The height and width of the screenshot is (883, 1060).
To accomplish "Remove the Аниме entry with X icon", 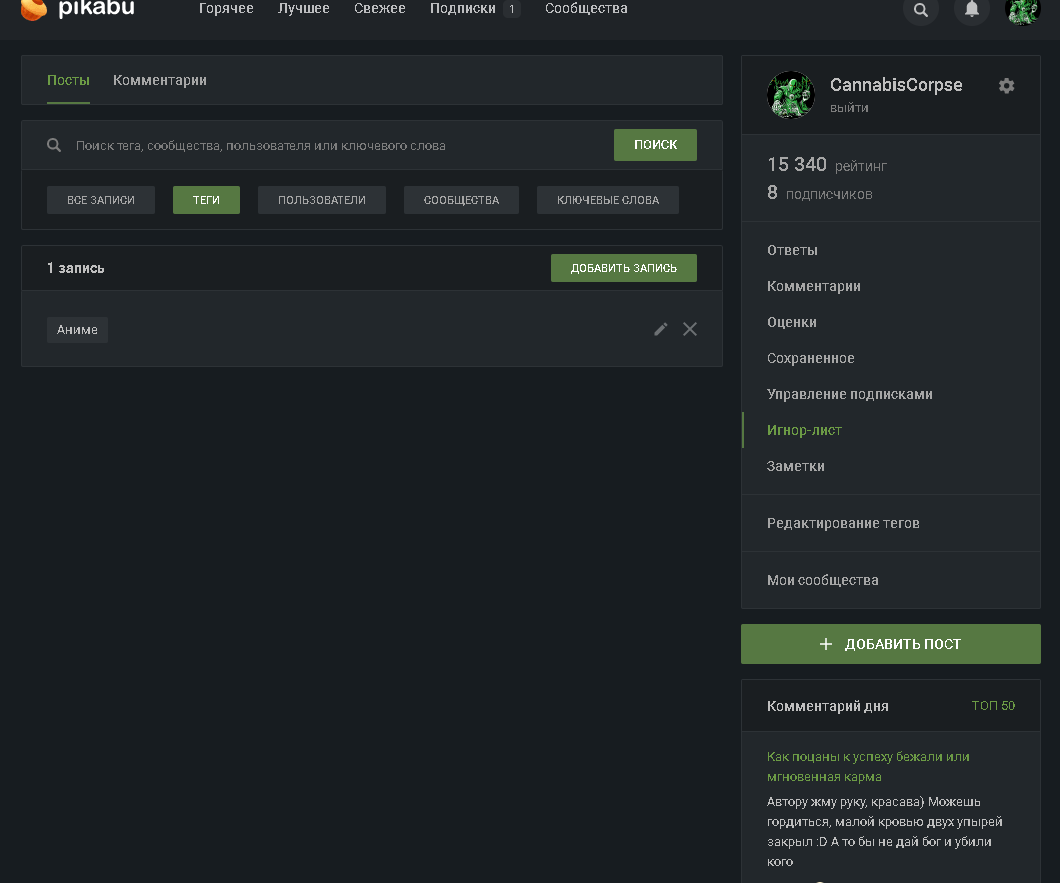I will pos(690,329).
